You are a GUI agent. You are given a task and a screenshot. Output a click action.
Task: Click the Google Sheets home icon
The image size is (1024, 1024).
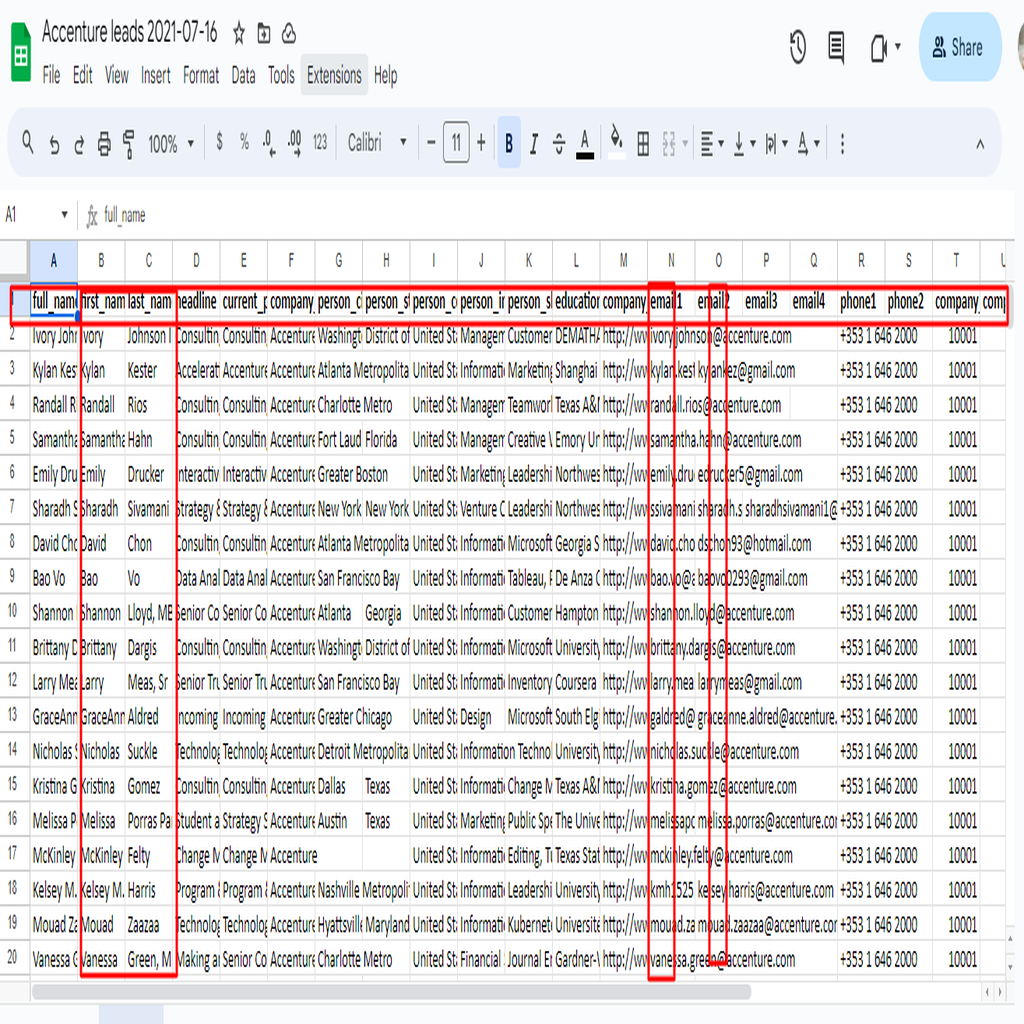(x=21, y=52)
